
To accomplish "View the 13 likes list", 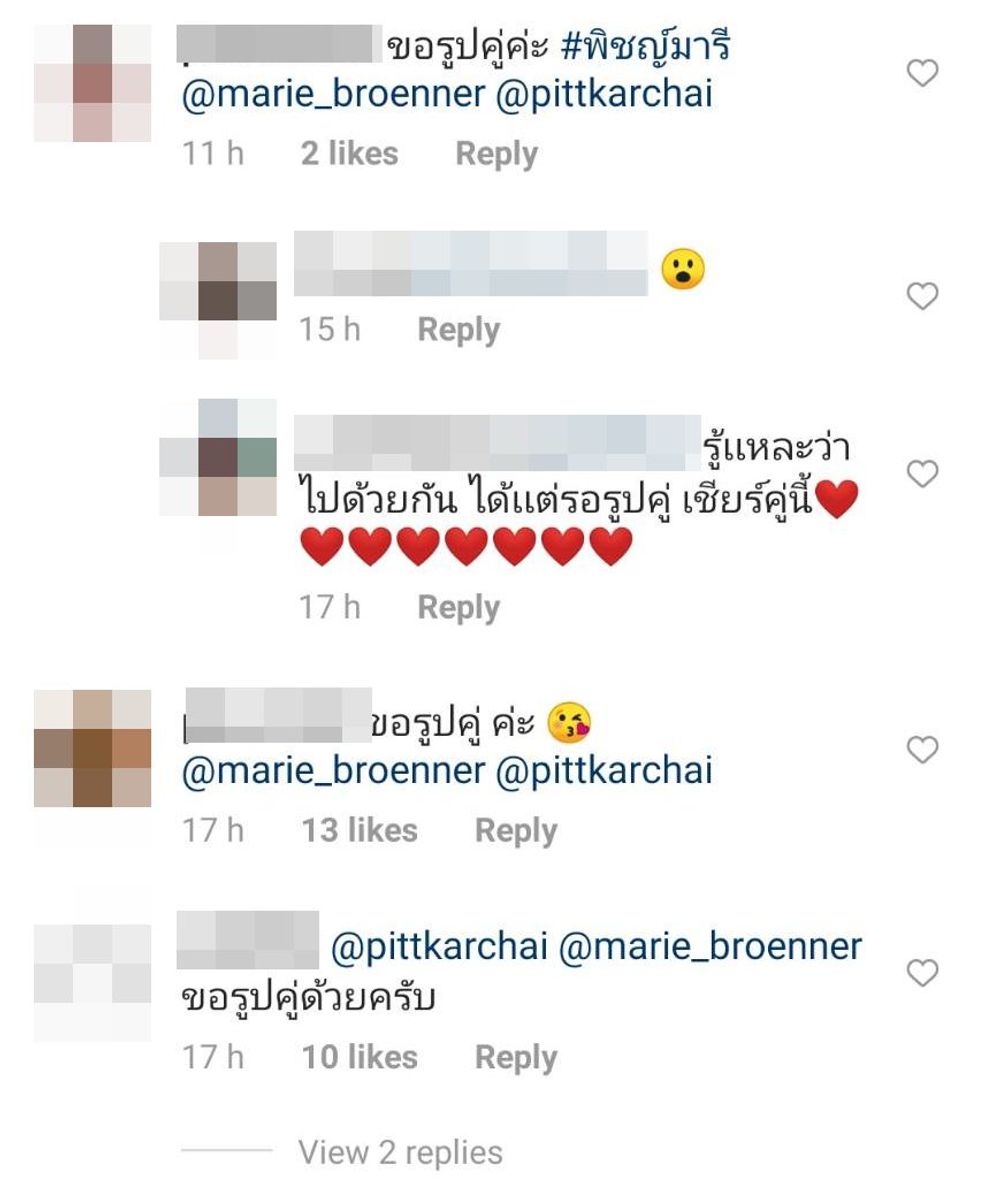I will 360,830.
